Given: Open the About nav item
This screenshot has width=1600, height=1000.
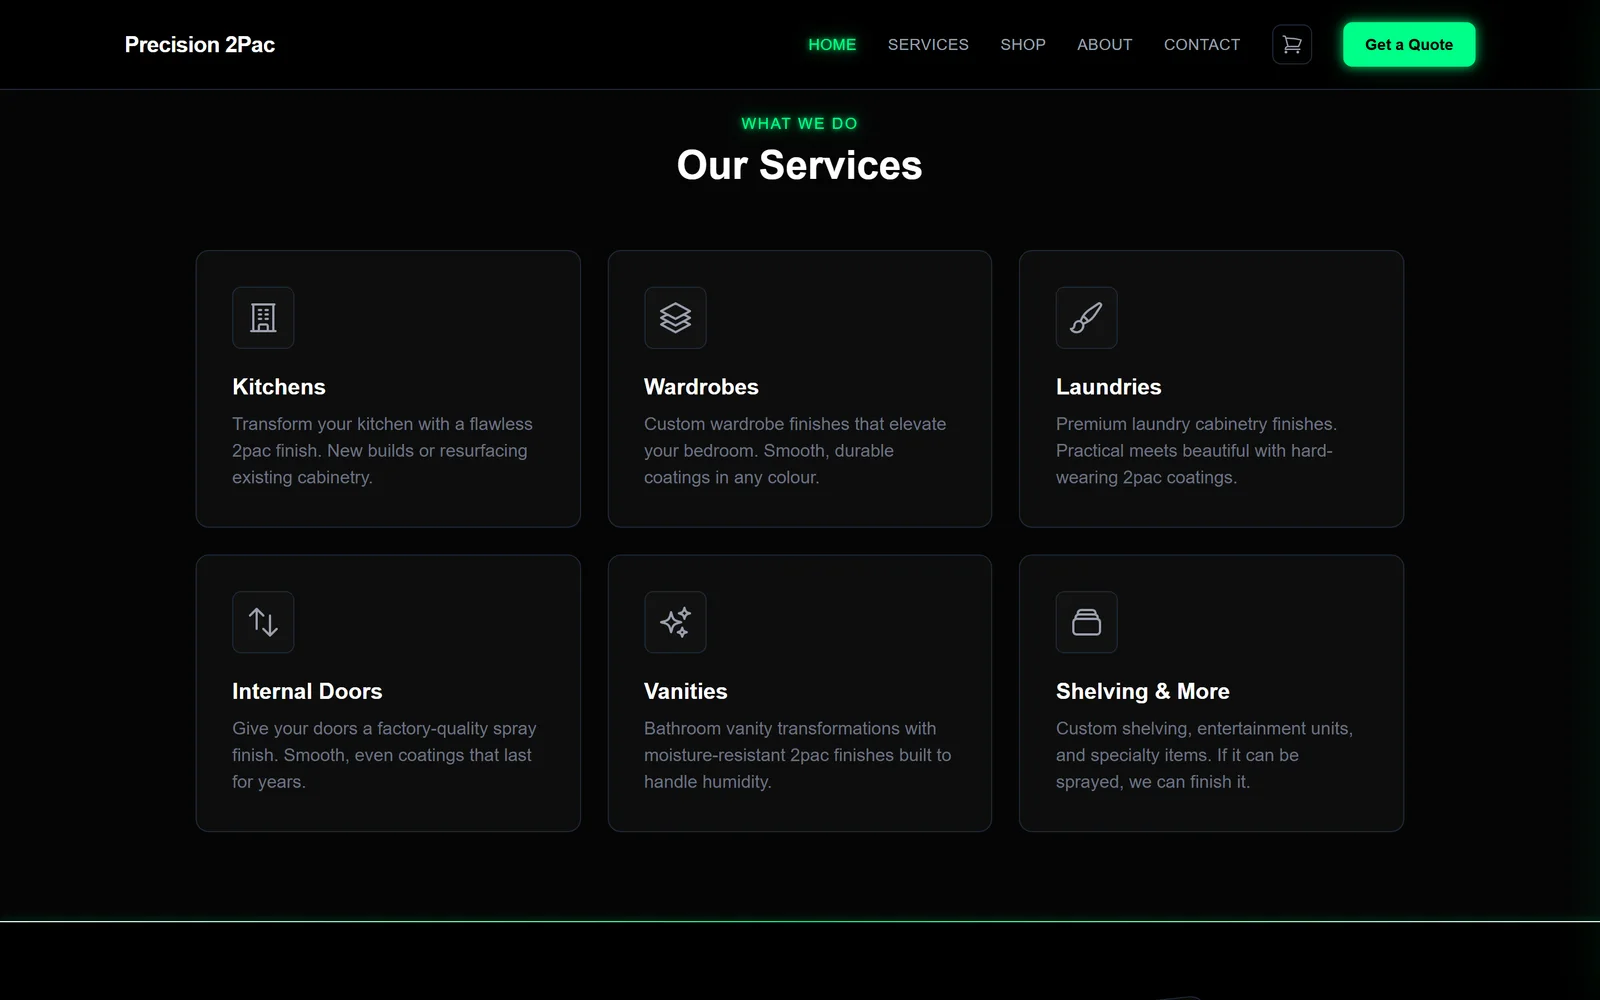Looking at the screenshot, I should click(1105, 45).
